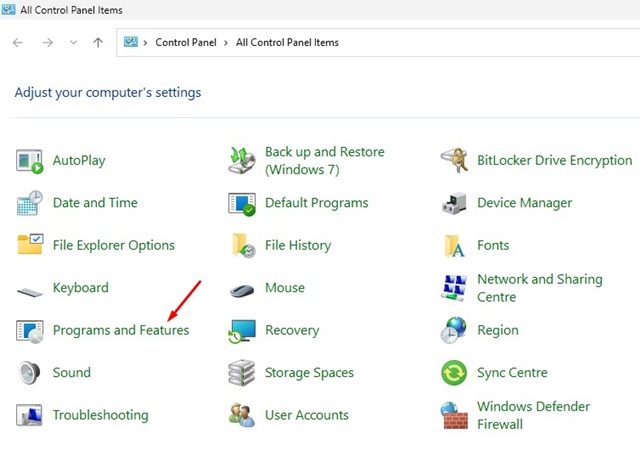Open the Back up and Restore icon

[242, 160]
